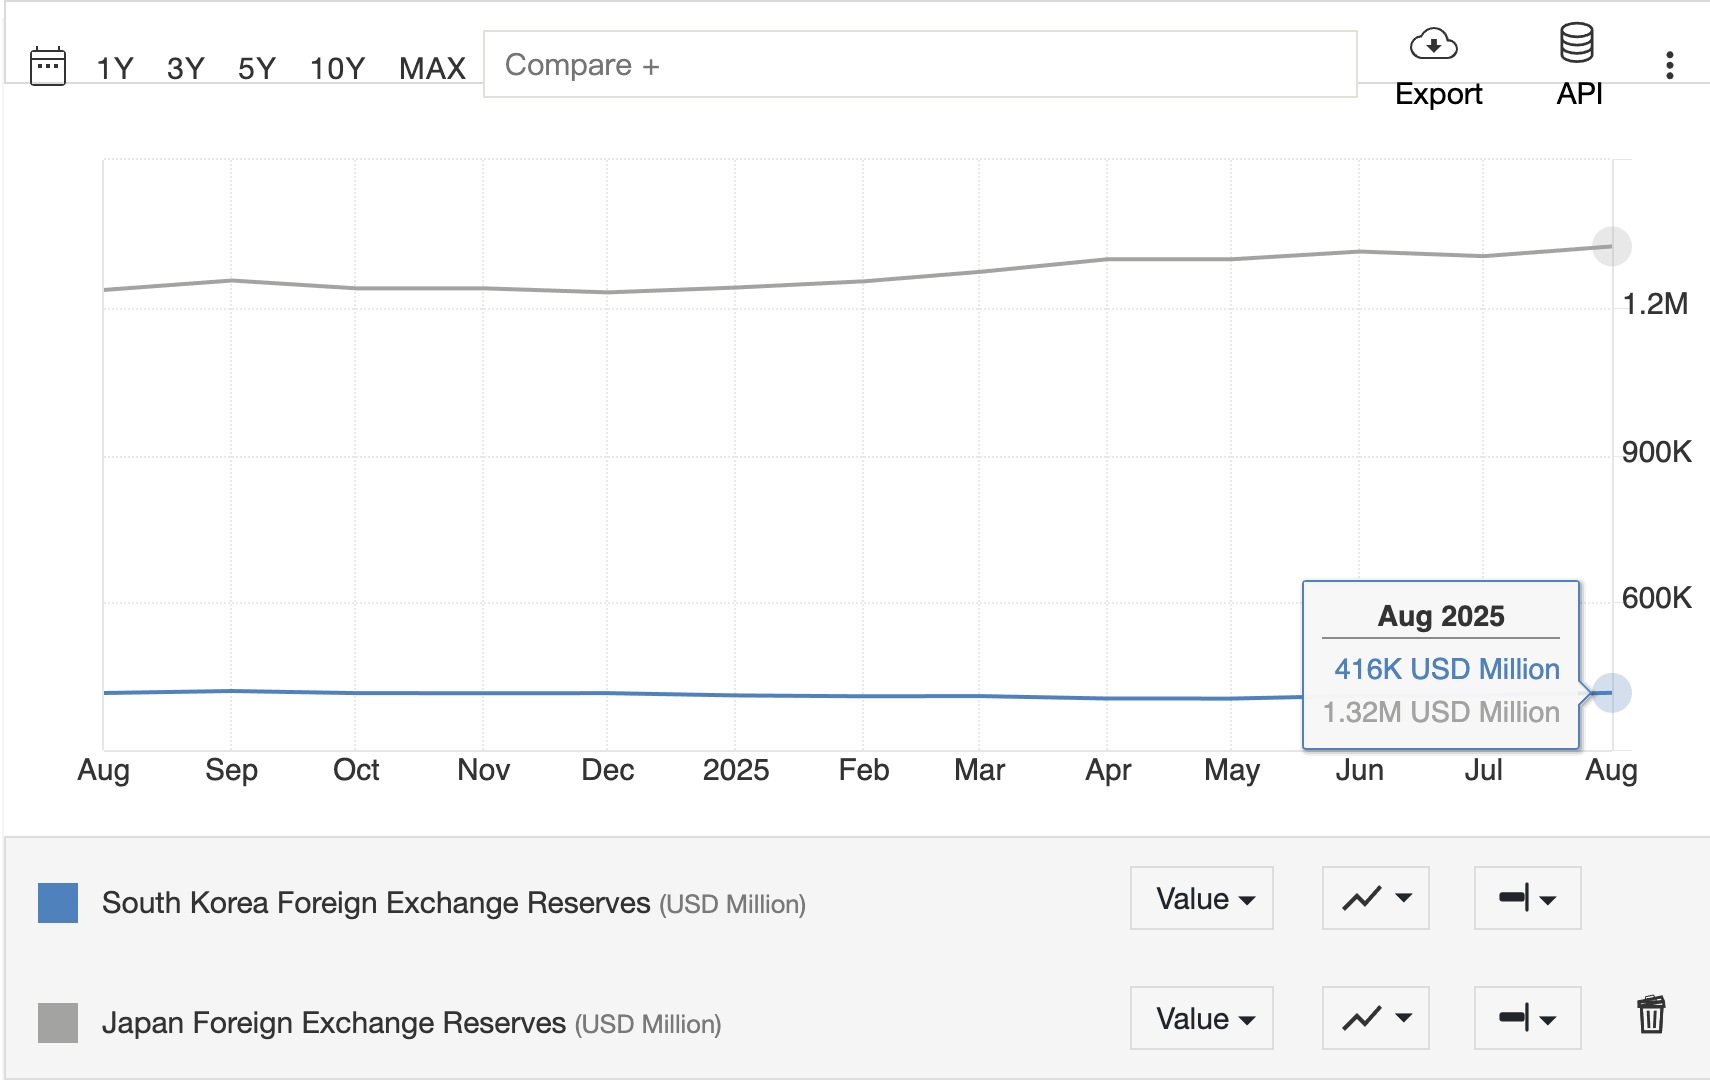Image resolution: width=1710 pixels, height=1080 pixels.
Task: Expand Japan Value dropdown
Action: (x=1202, y=1018)
